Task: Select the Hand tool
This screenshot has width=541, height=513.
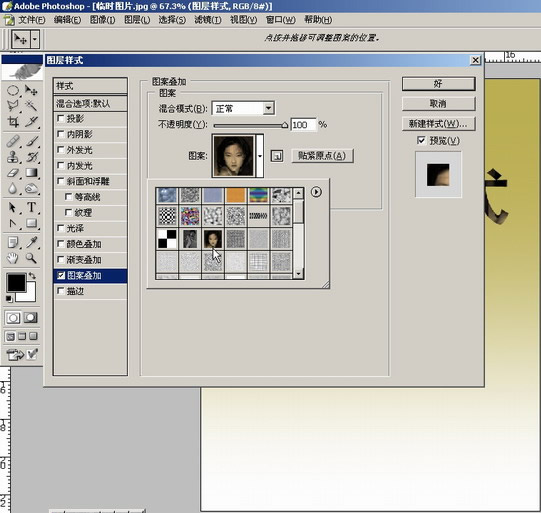Action: coord(13,258)
